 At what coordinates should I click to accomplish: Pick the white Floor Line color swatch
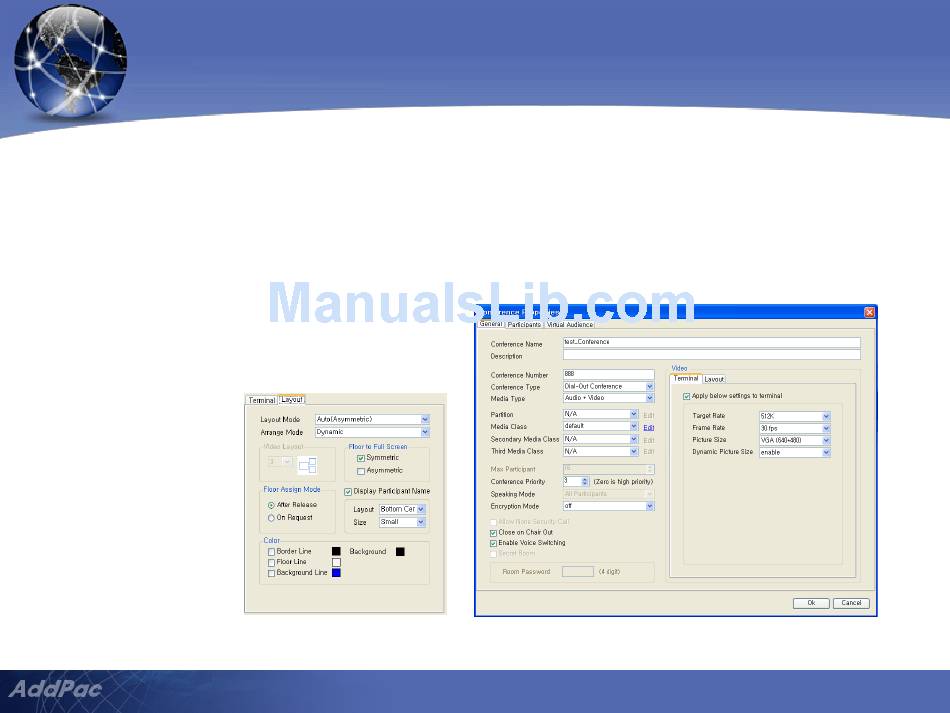click(336, 562)
